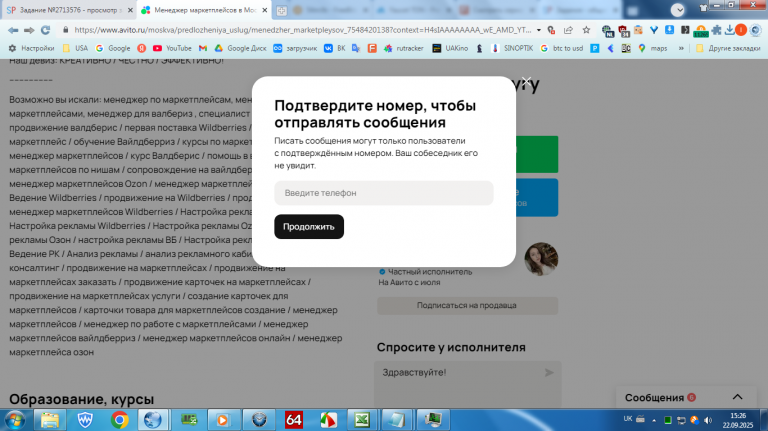
Task: Close the phone confirmation dialog
Action: (x=526, y=82)
